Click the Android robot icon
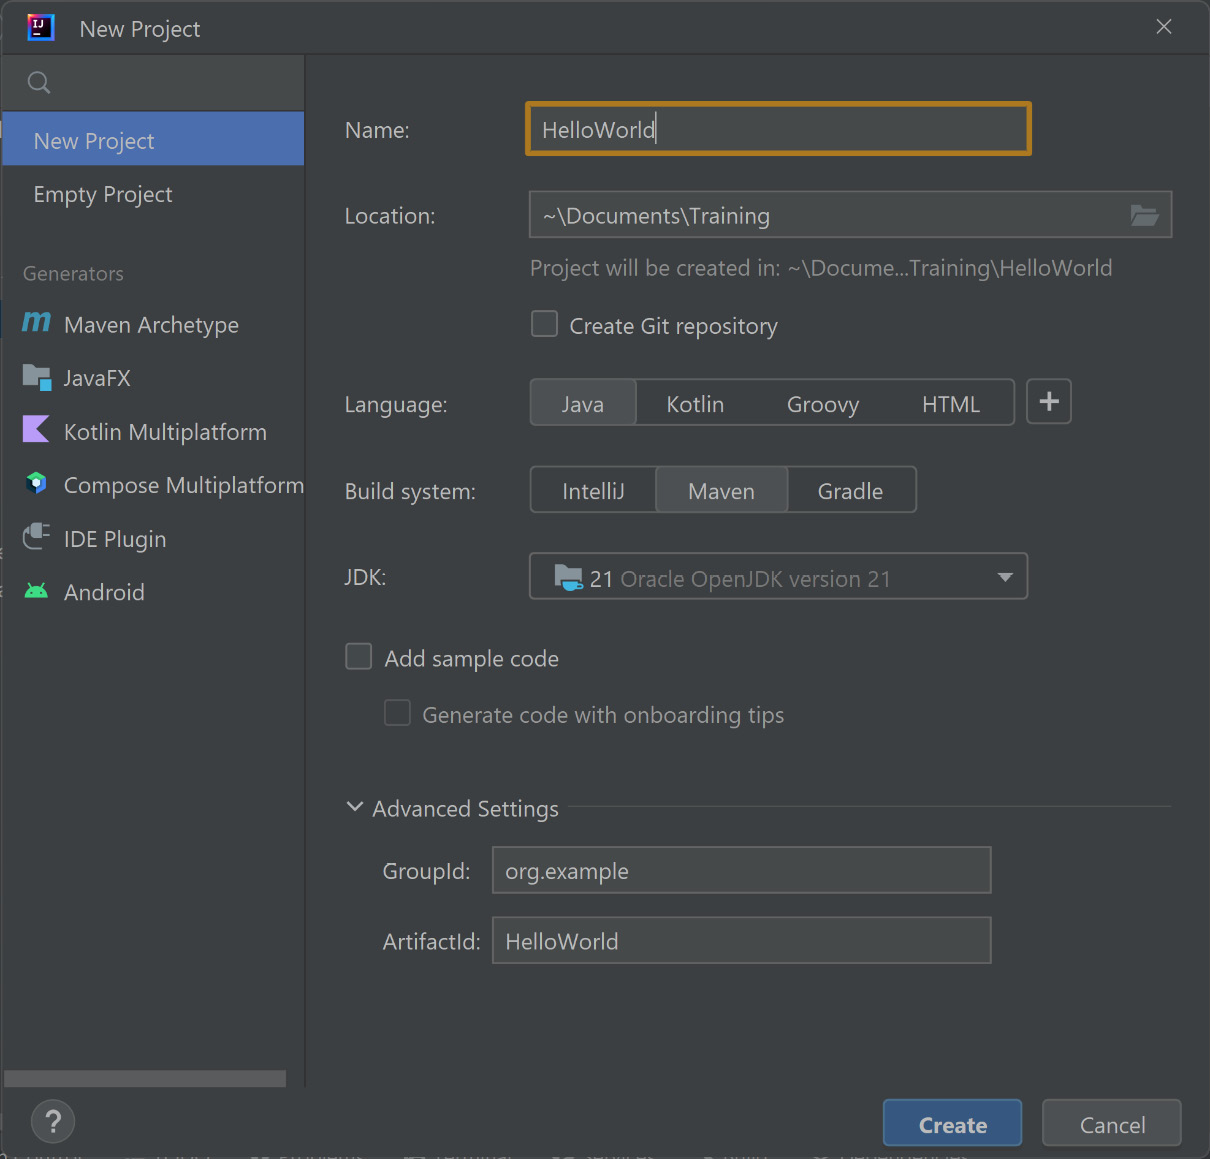Viewport: 1210px width, 1159px height. (36, 591)
